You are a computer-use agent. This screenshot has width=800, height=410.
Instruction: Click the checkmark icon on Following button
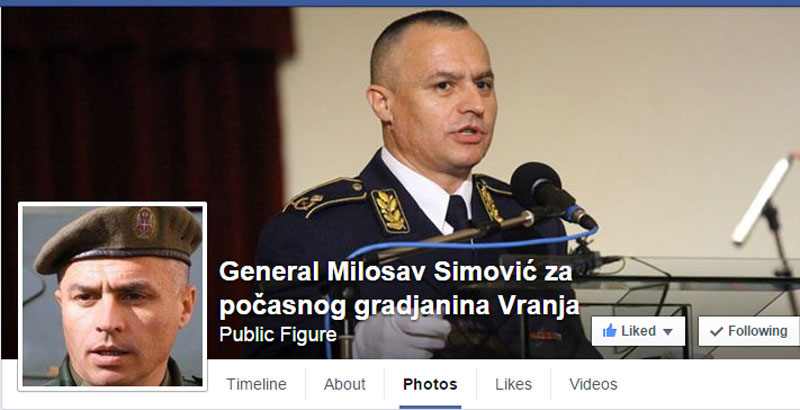point(716,331)
